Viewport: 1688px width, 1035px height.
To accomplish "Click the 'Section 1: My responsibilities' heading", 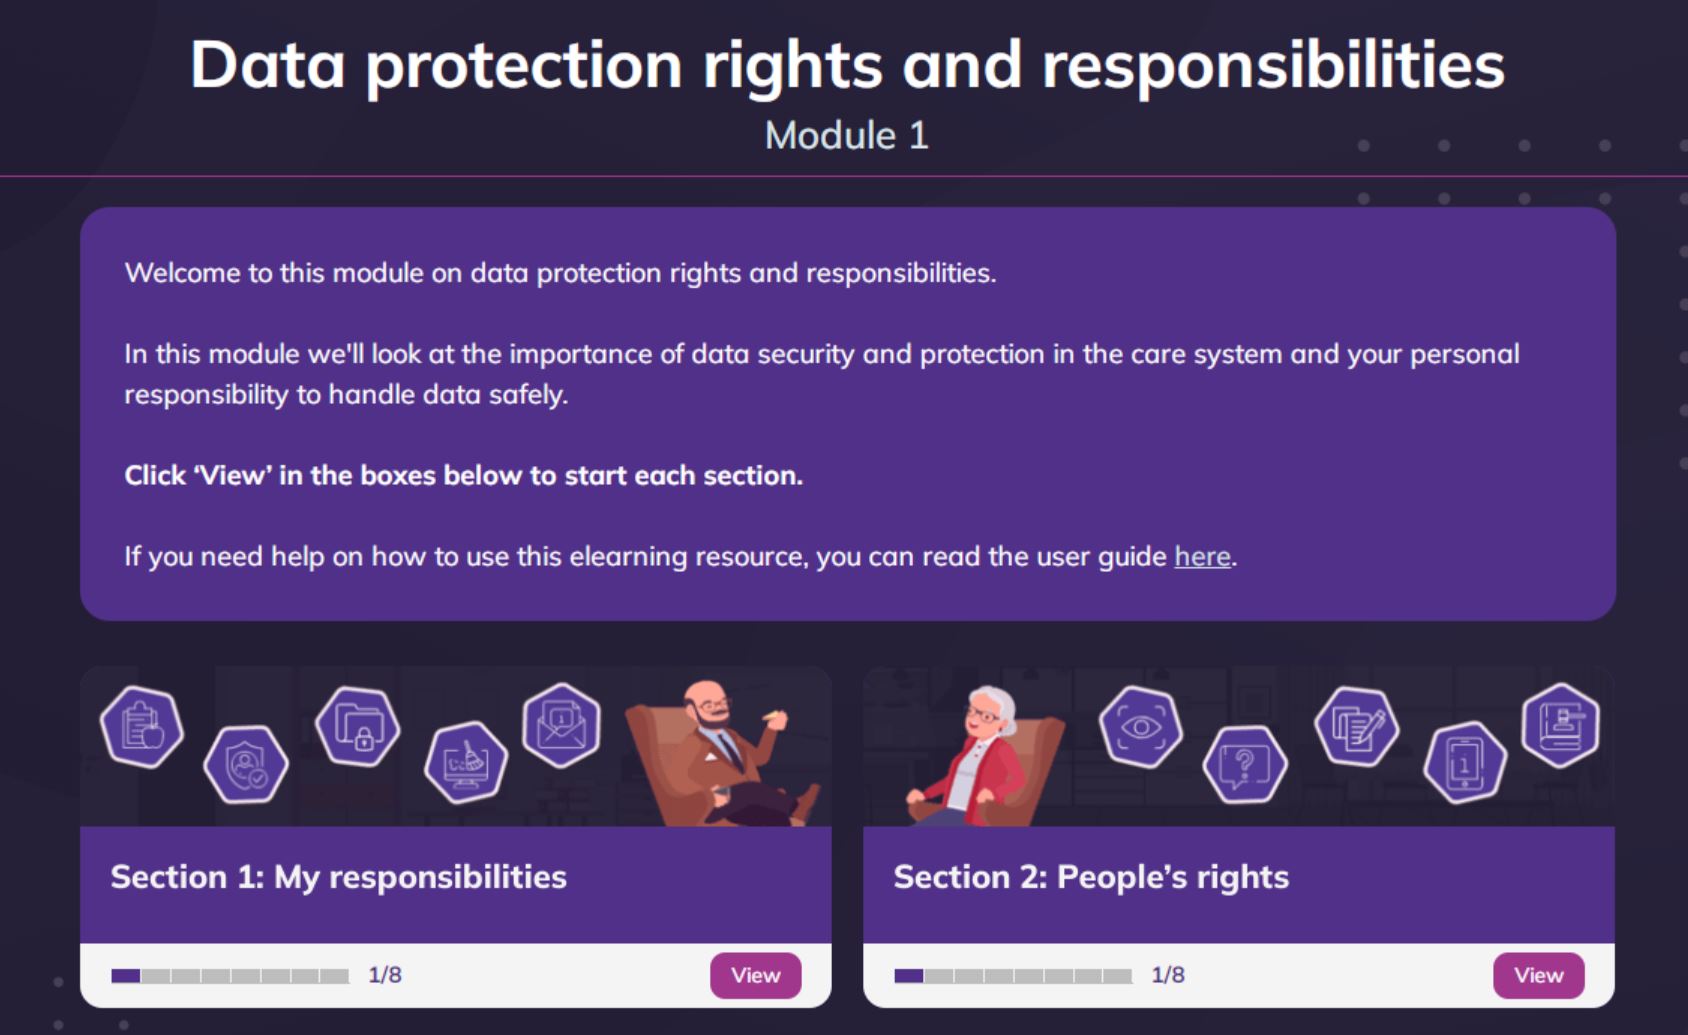I will click(338, 877).
